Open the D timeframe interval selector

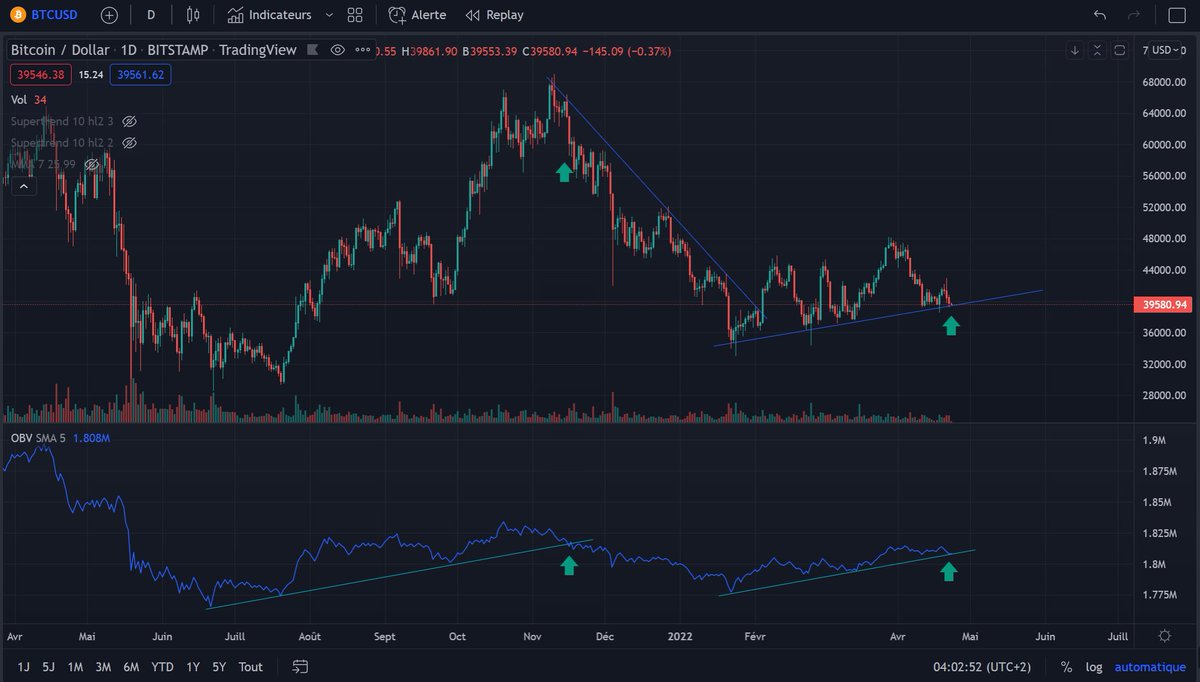click(x=151, y=15)
